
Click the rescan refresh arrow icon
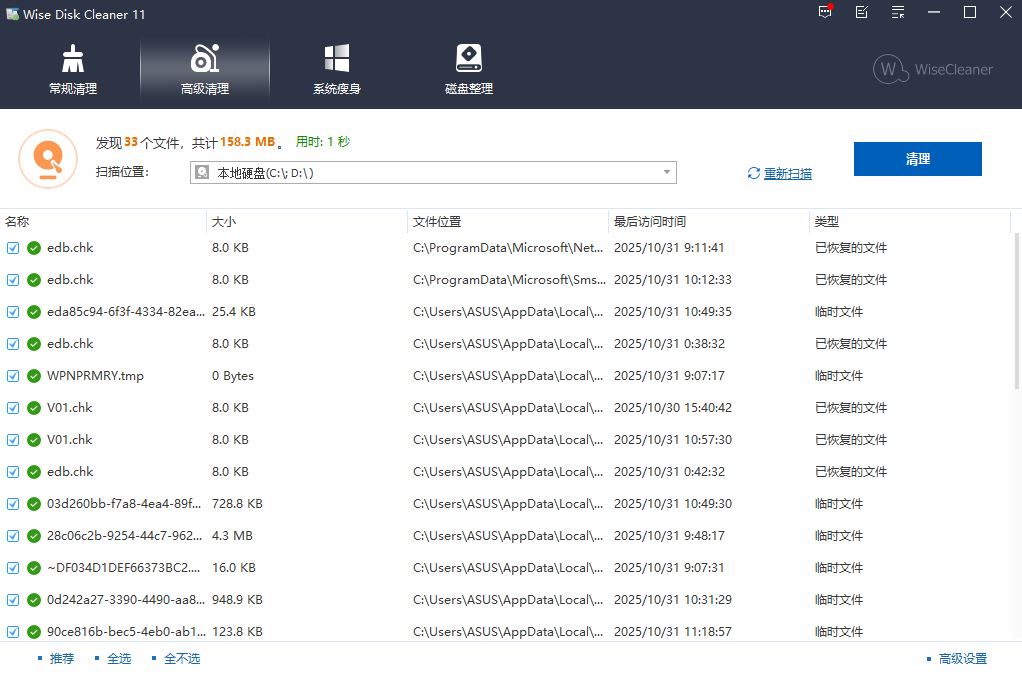[754, 174]
